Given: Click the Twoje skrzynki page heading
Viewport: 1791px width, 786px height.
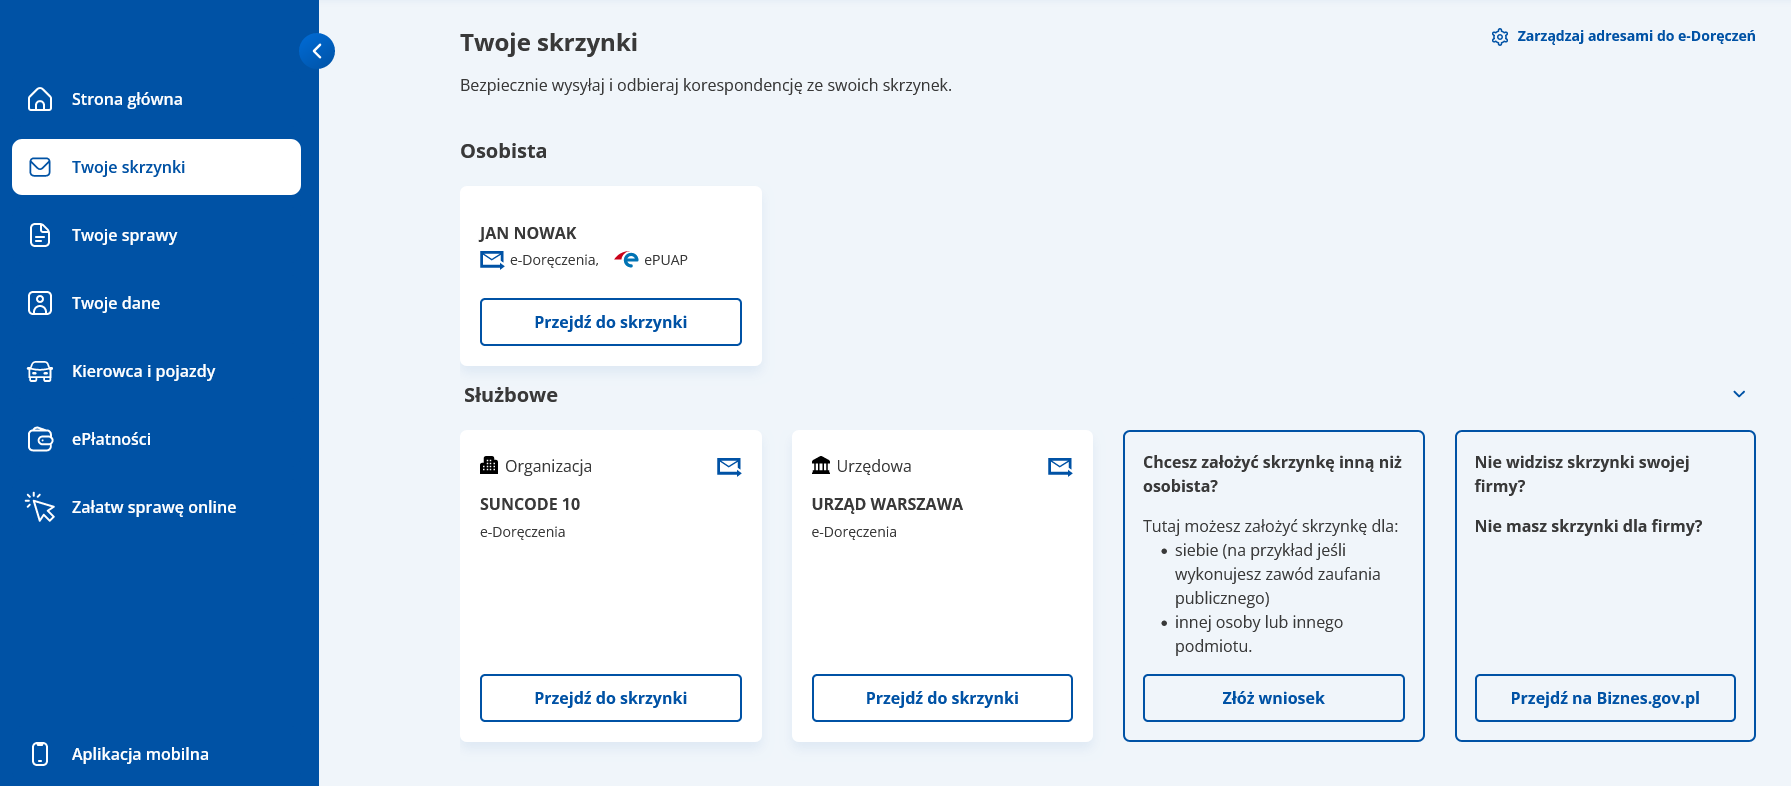Looking at the screenshot, I should (x=549, y=43).
